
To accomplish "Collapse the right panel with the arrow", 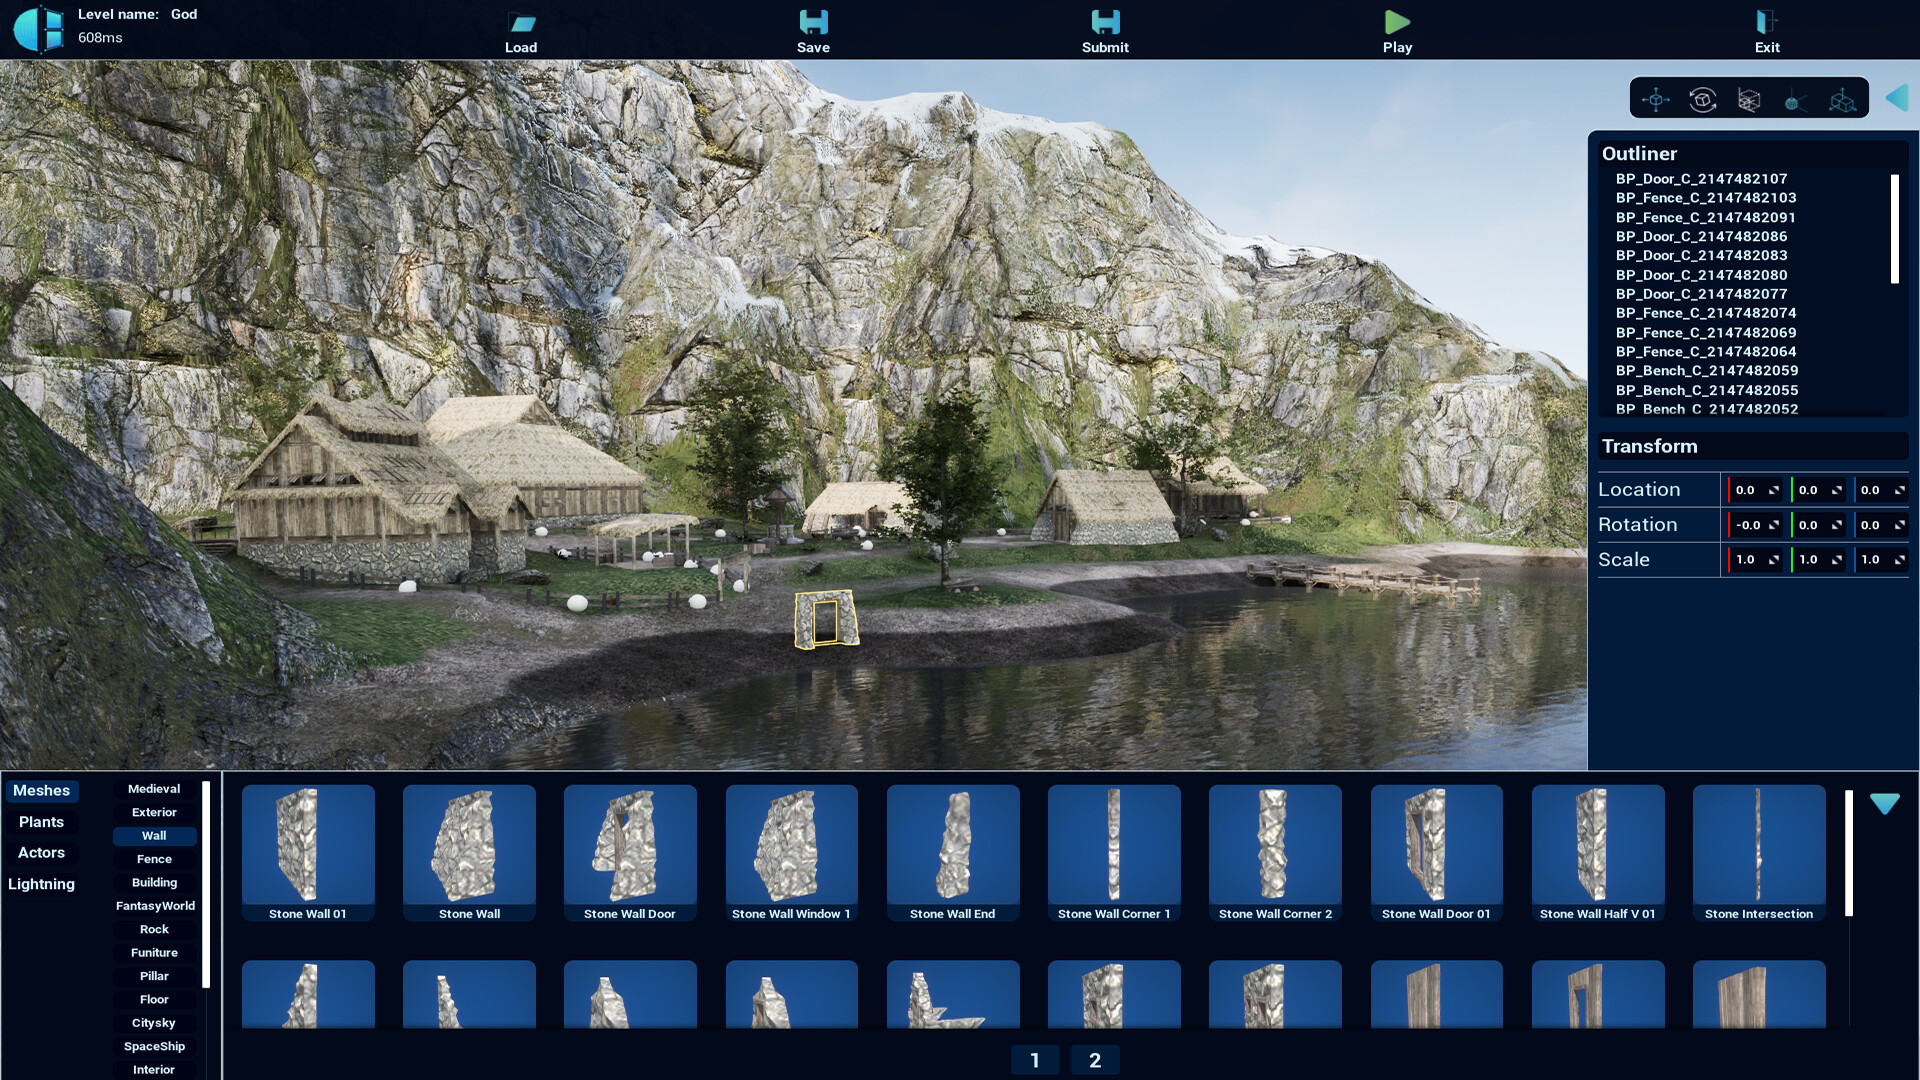I will click(1897, 98).
